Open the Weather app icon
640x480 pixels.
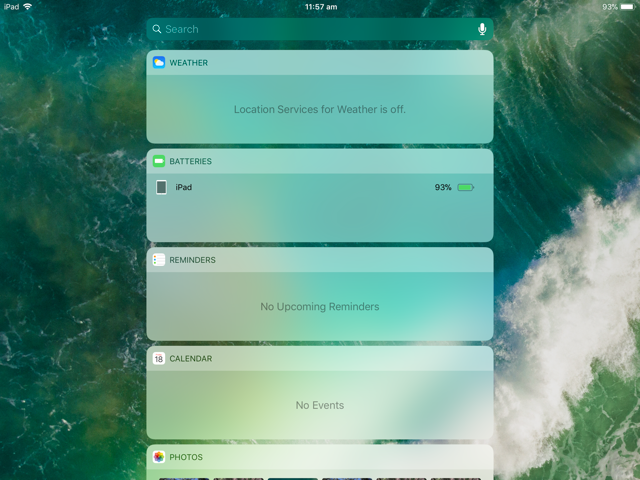(159, 62)
